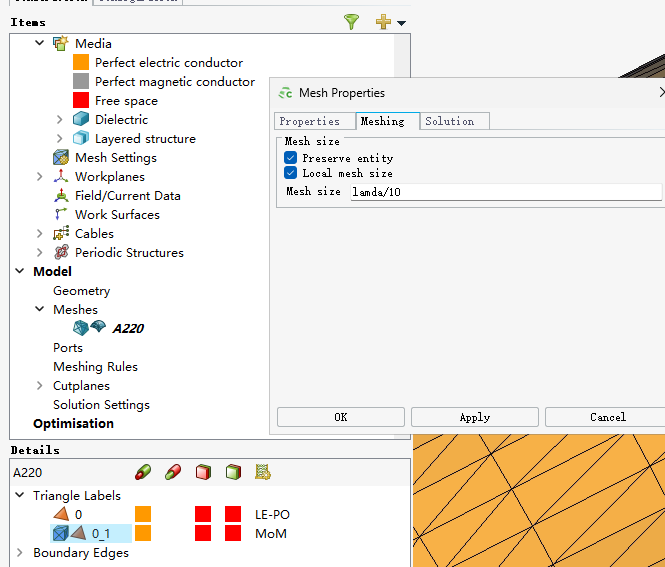Click the yellow plus add-item icon

[383, 22]
